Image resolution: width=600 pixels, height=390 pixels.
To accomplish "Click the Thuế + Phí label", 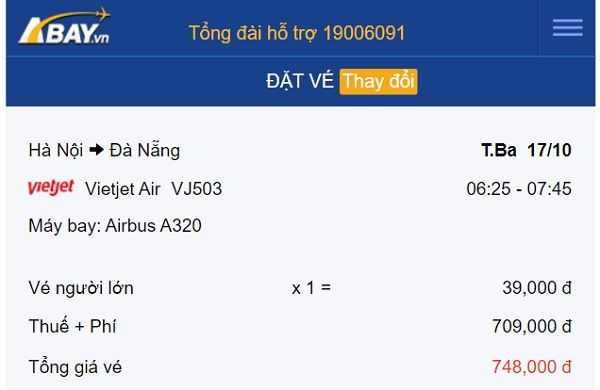I will click(x=72, y=326).
